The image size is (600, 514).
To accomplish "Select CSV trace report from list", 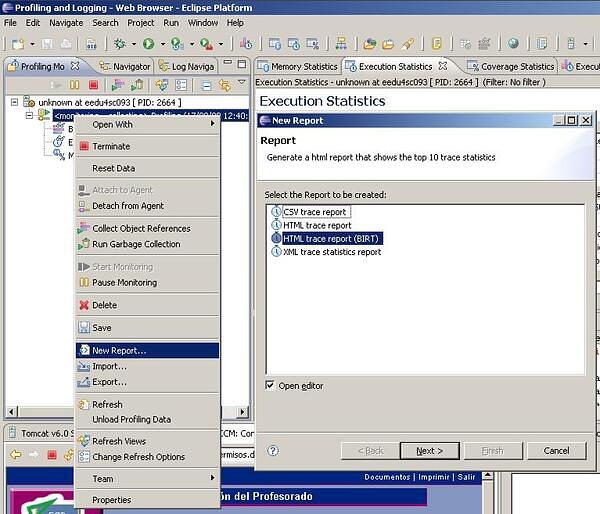I will tap(314, 212).
